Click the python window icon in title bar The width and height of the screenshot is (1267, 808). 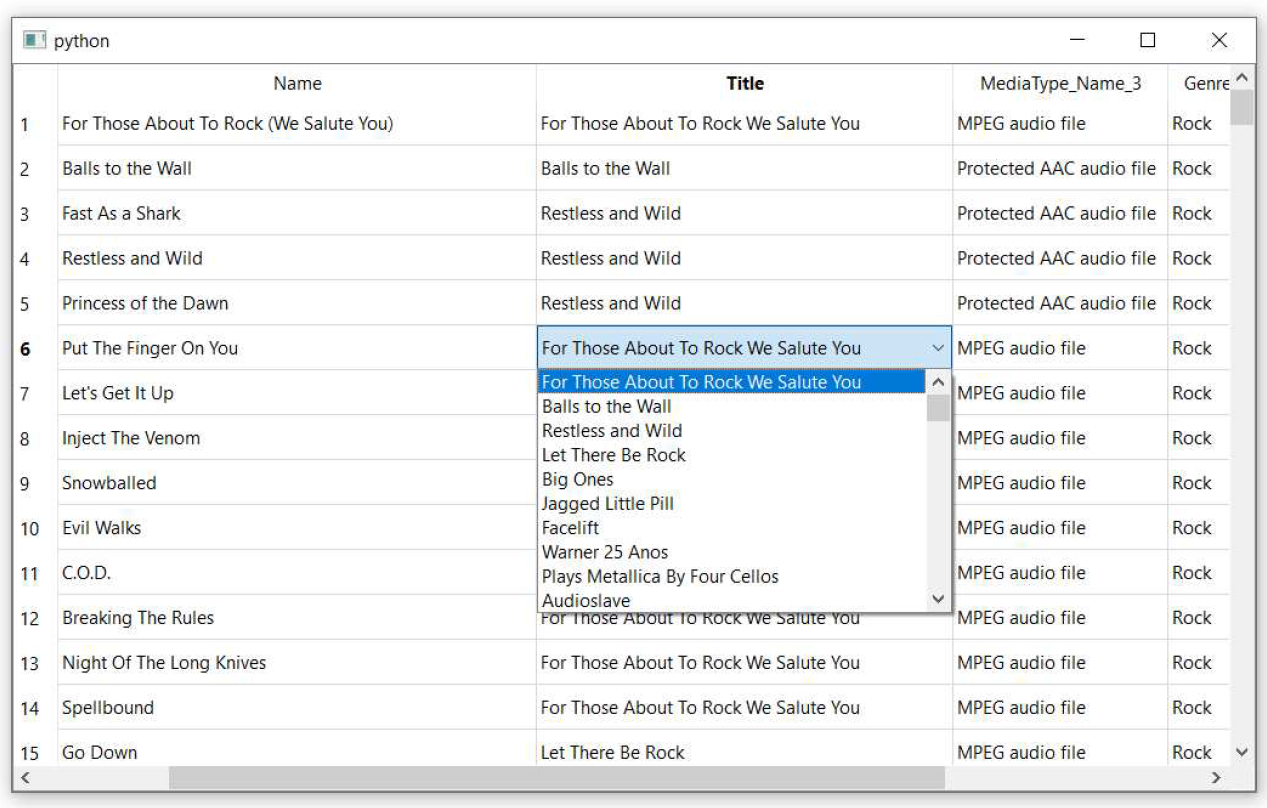click(x=35, y=40)
